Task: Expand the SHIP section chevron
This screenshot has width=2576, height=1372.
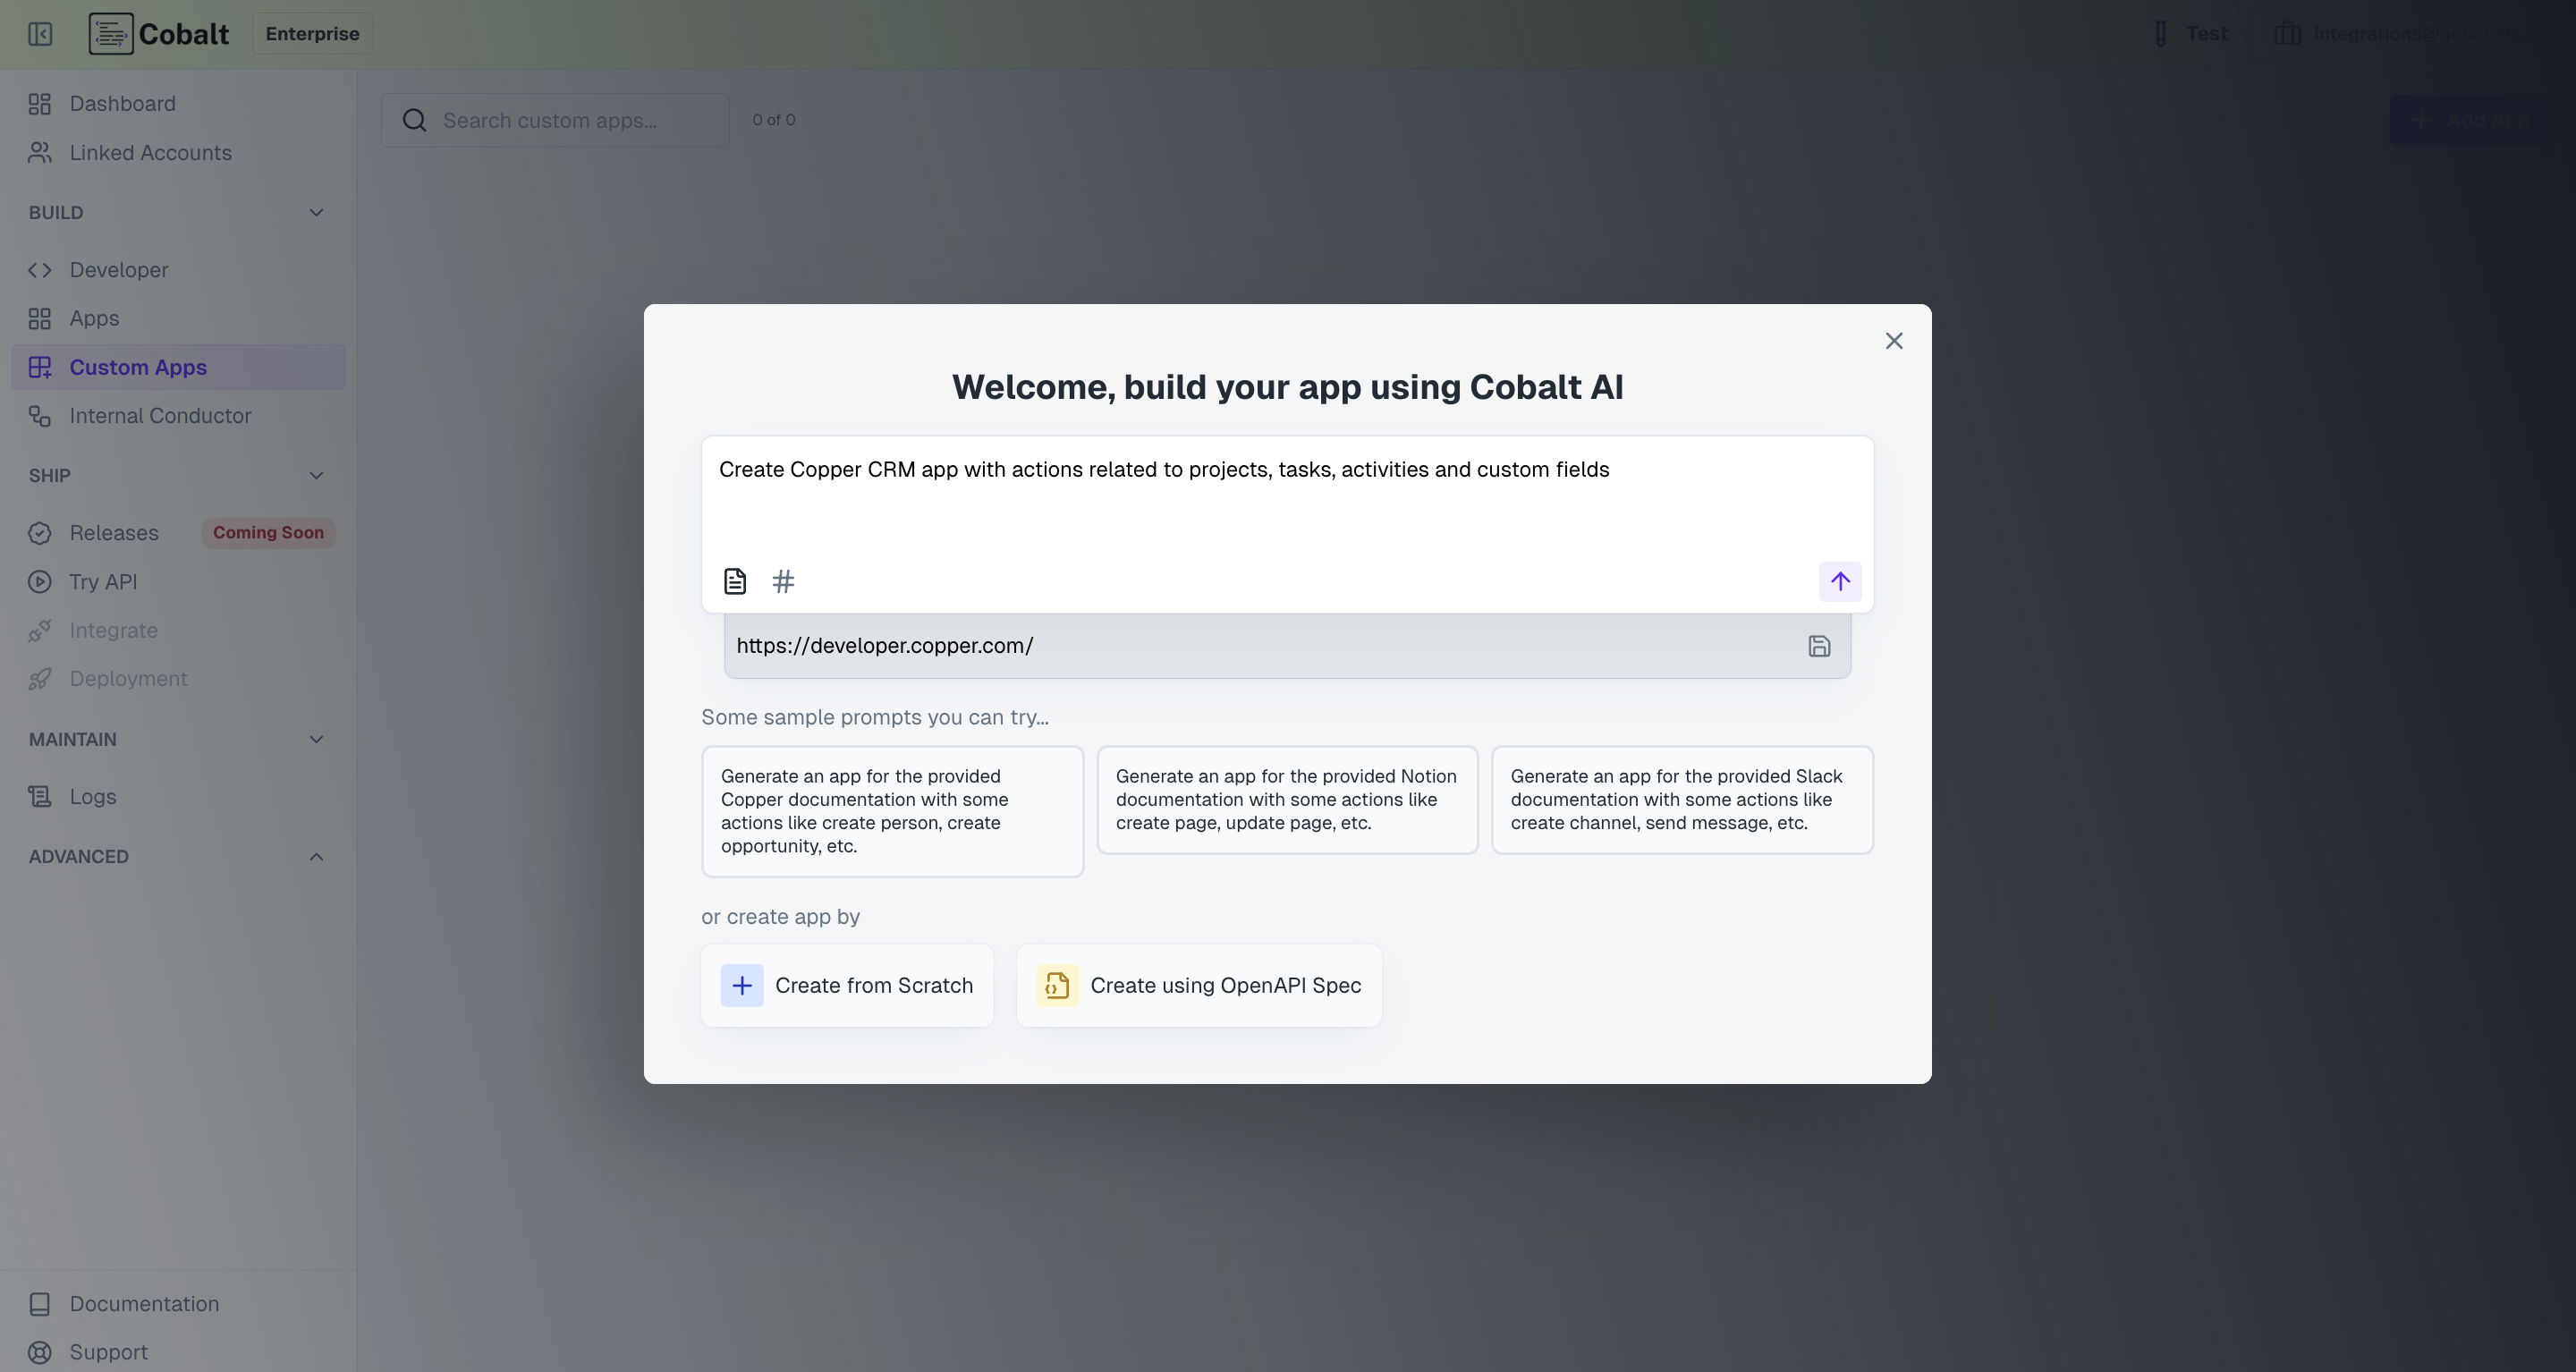Action: coord(316,475)
